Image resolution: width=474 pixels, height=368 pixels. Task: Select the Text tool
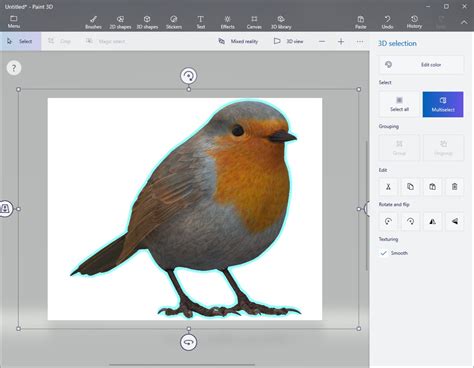pyautogui.click(x=201, y=22)
